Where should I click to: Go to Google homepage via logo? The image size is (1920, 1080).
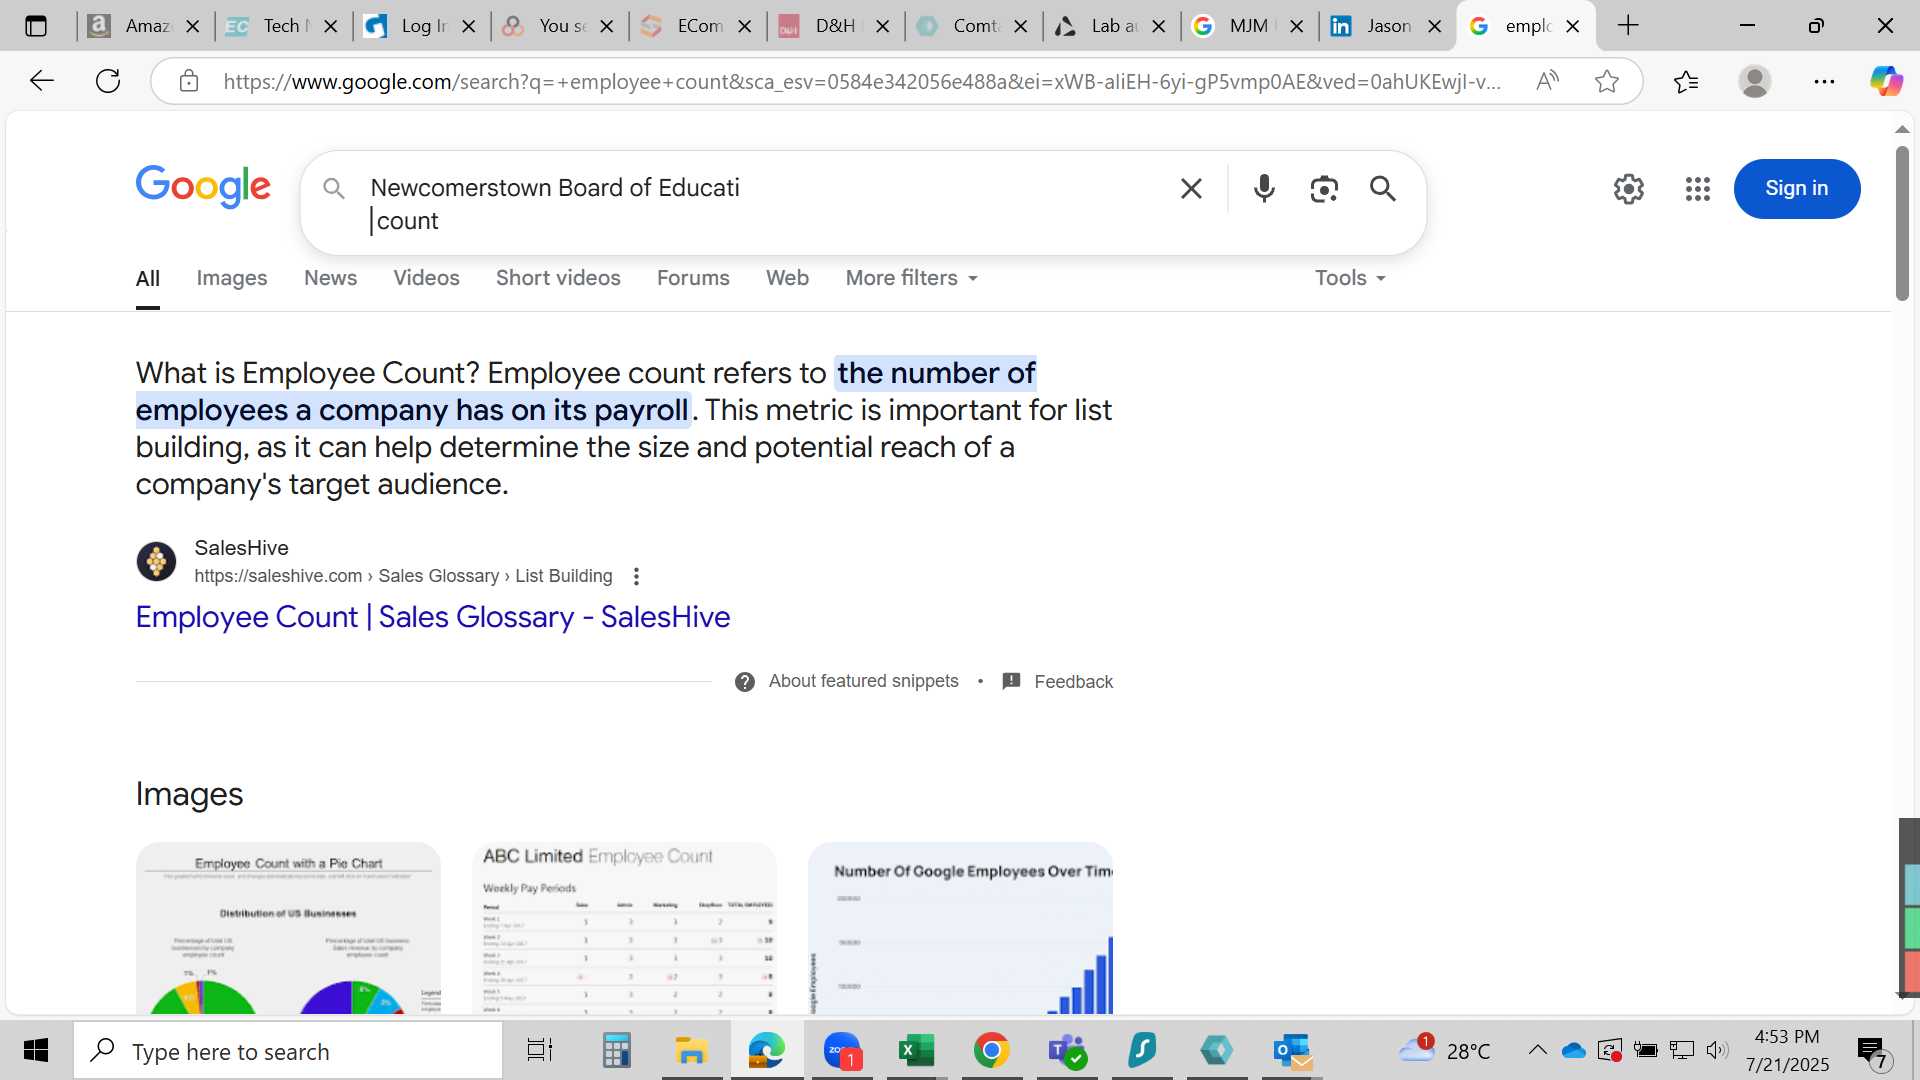(x=203, y=187)
